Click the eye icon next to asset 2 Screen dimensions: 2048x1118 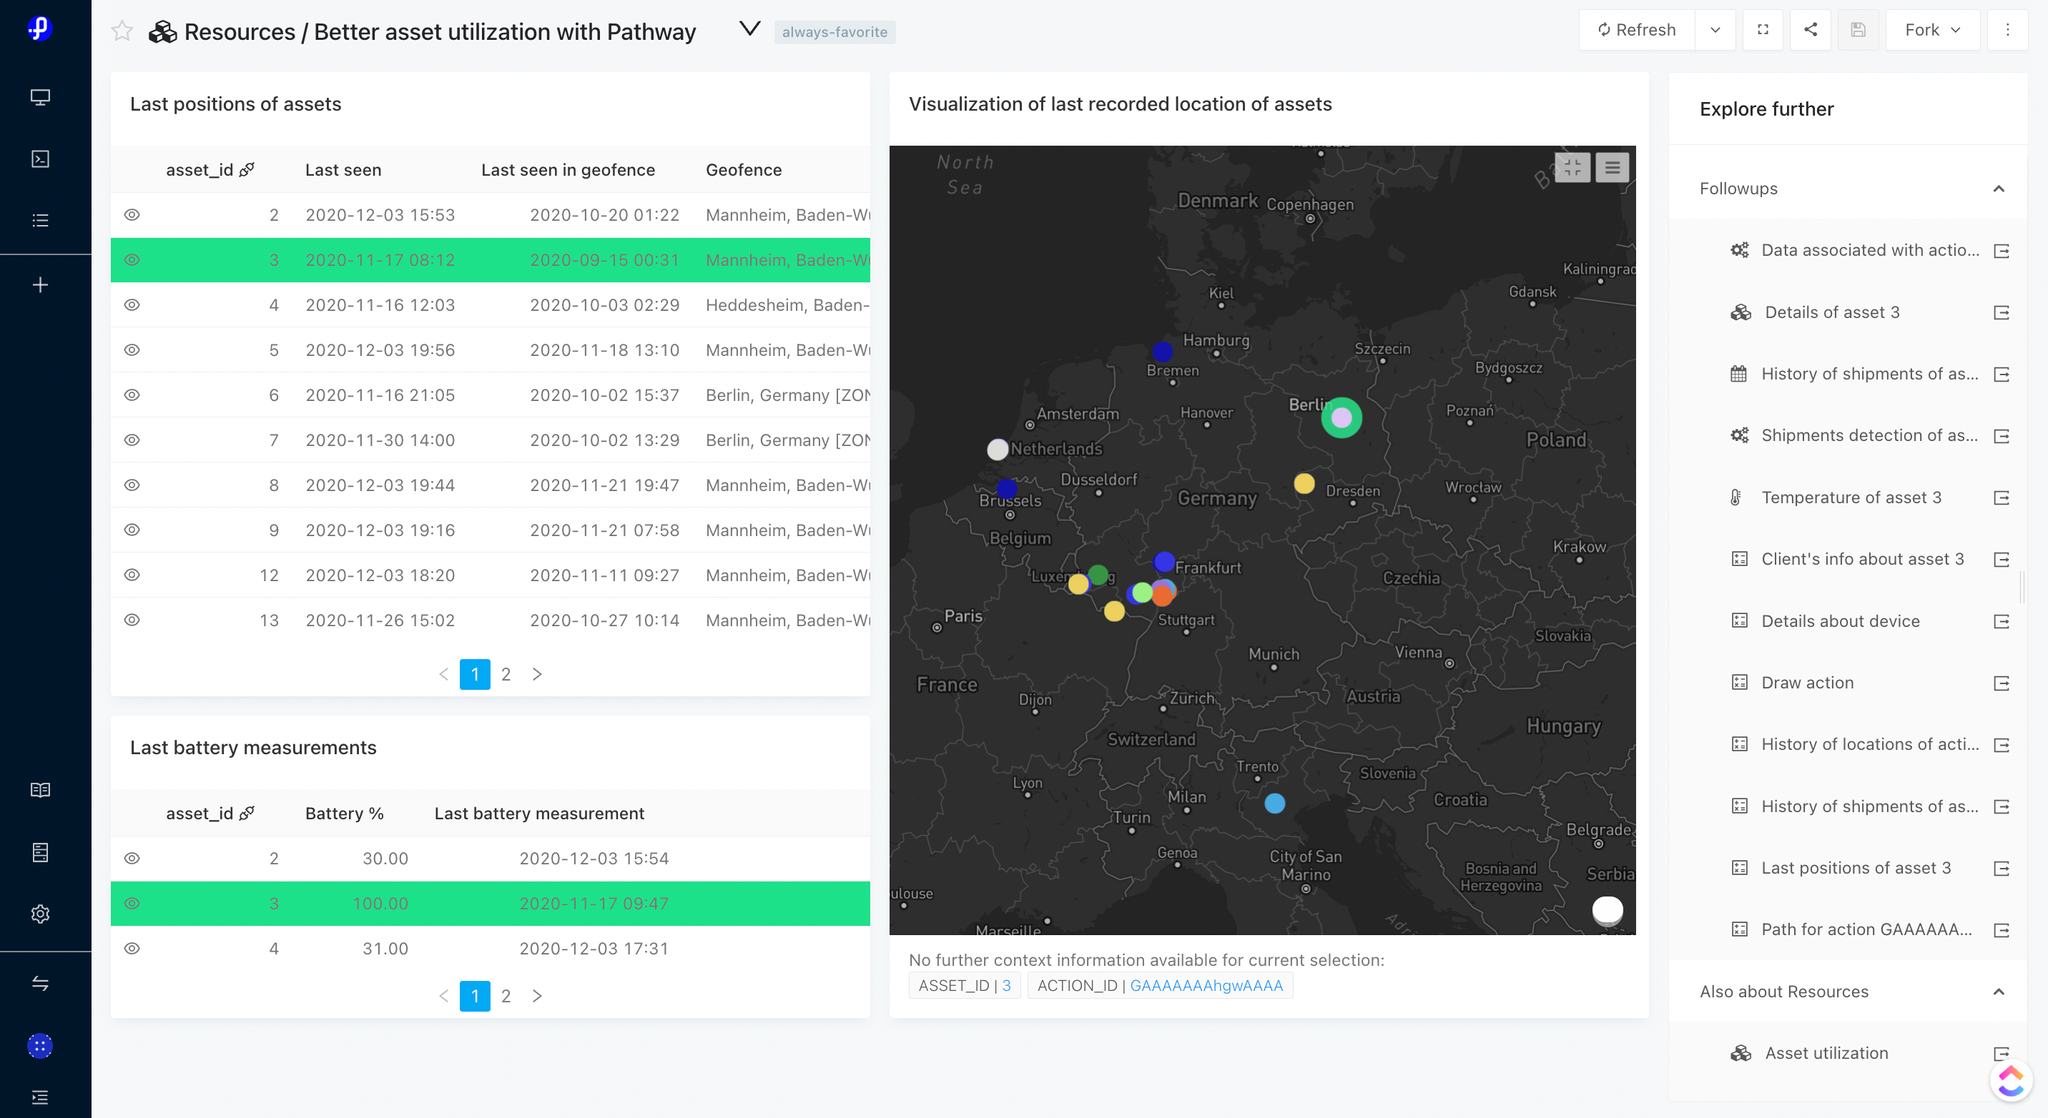[132, 214]
